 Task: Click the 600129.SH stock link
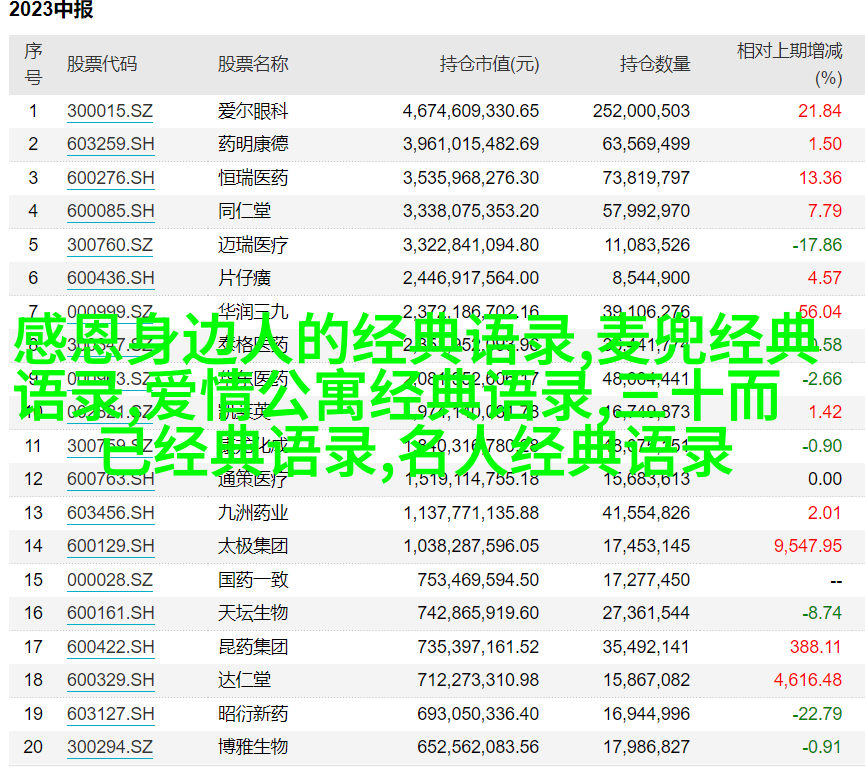110,546
